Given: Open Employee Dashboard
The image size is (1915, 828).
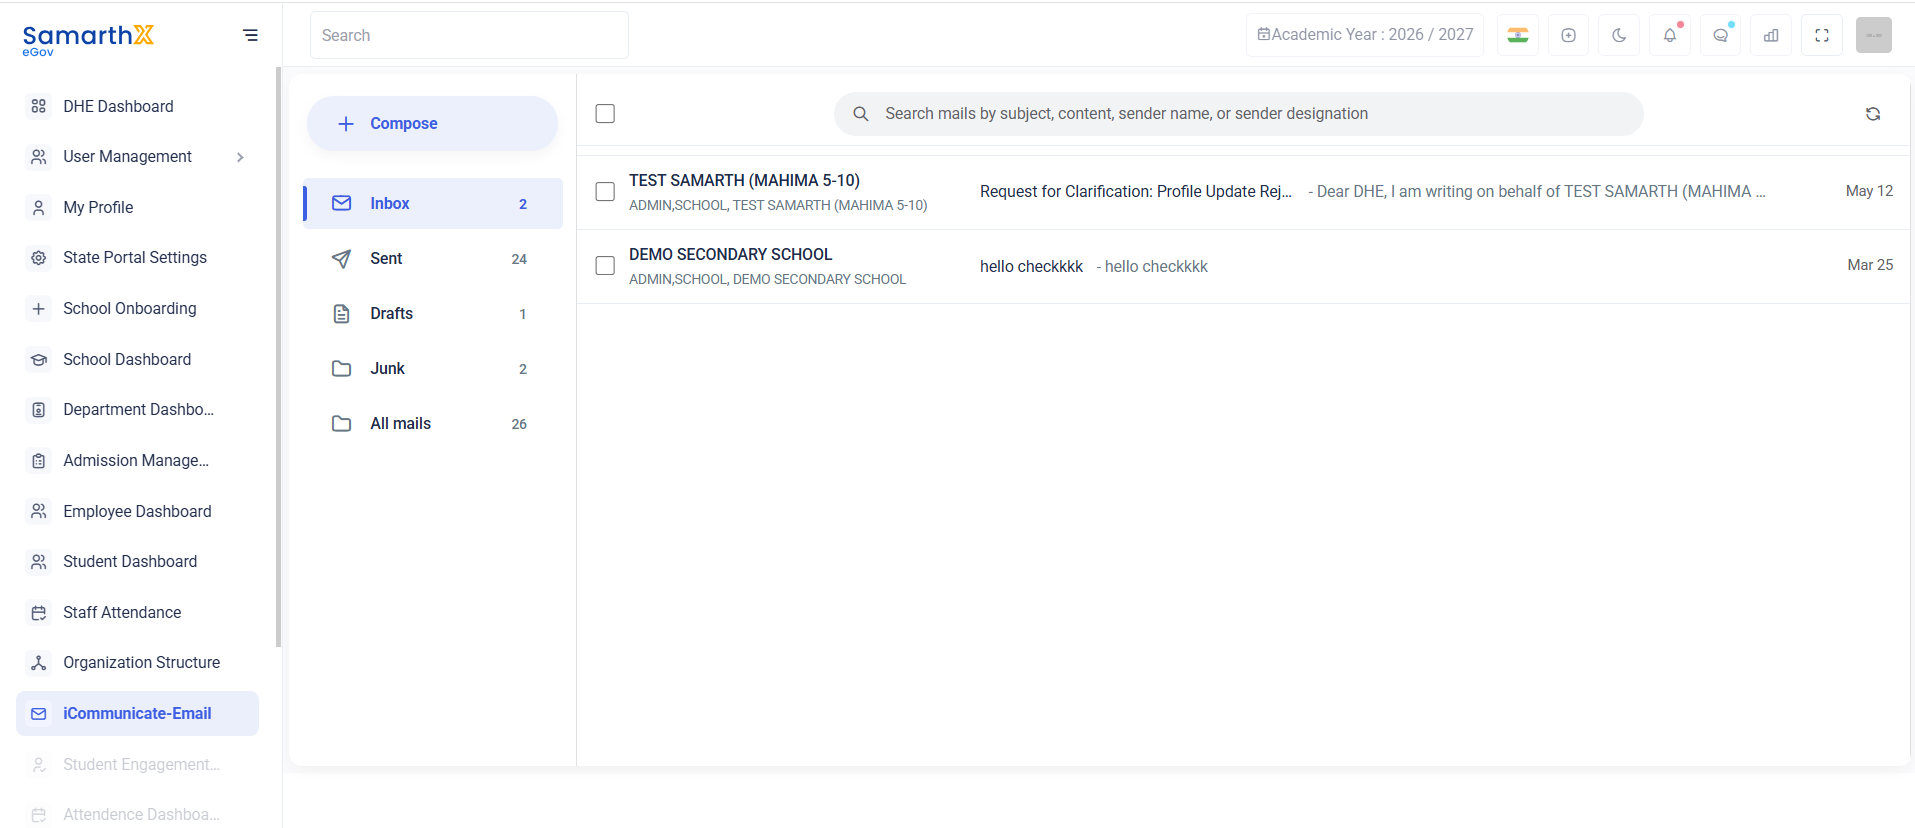Looking at the screenshot, I should pyautogui.click(x=137, y=511).
